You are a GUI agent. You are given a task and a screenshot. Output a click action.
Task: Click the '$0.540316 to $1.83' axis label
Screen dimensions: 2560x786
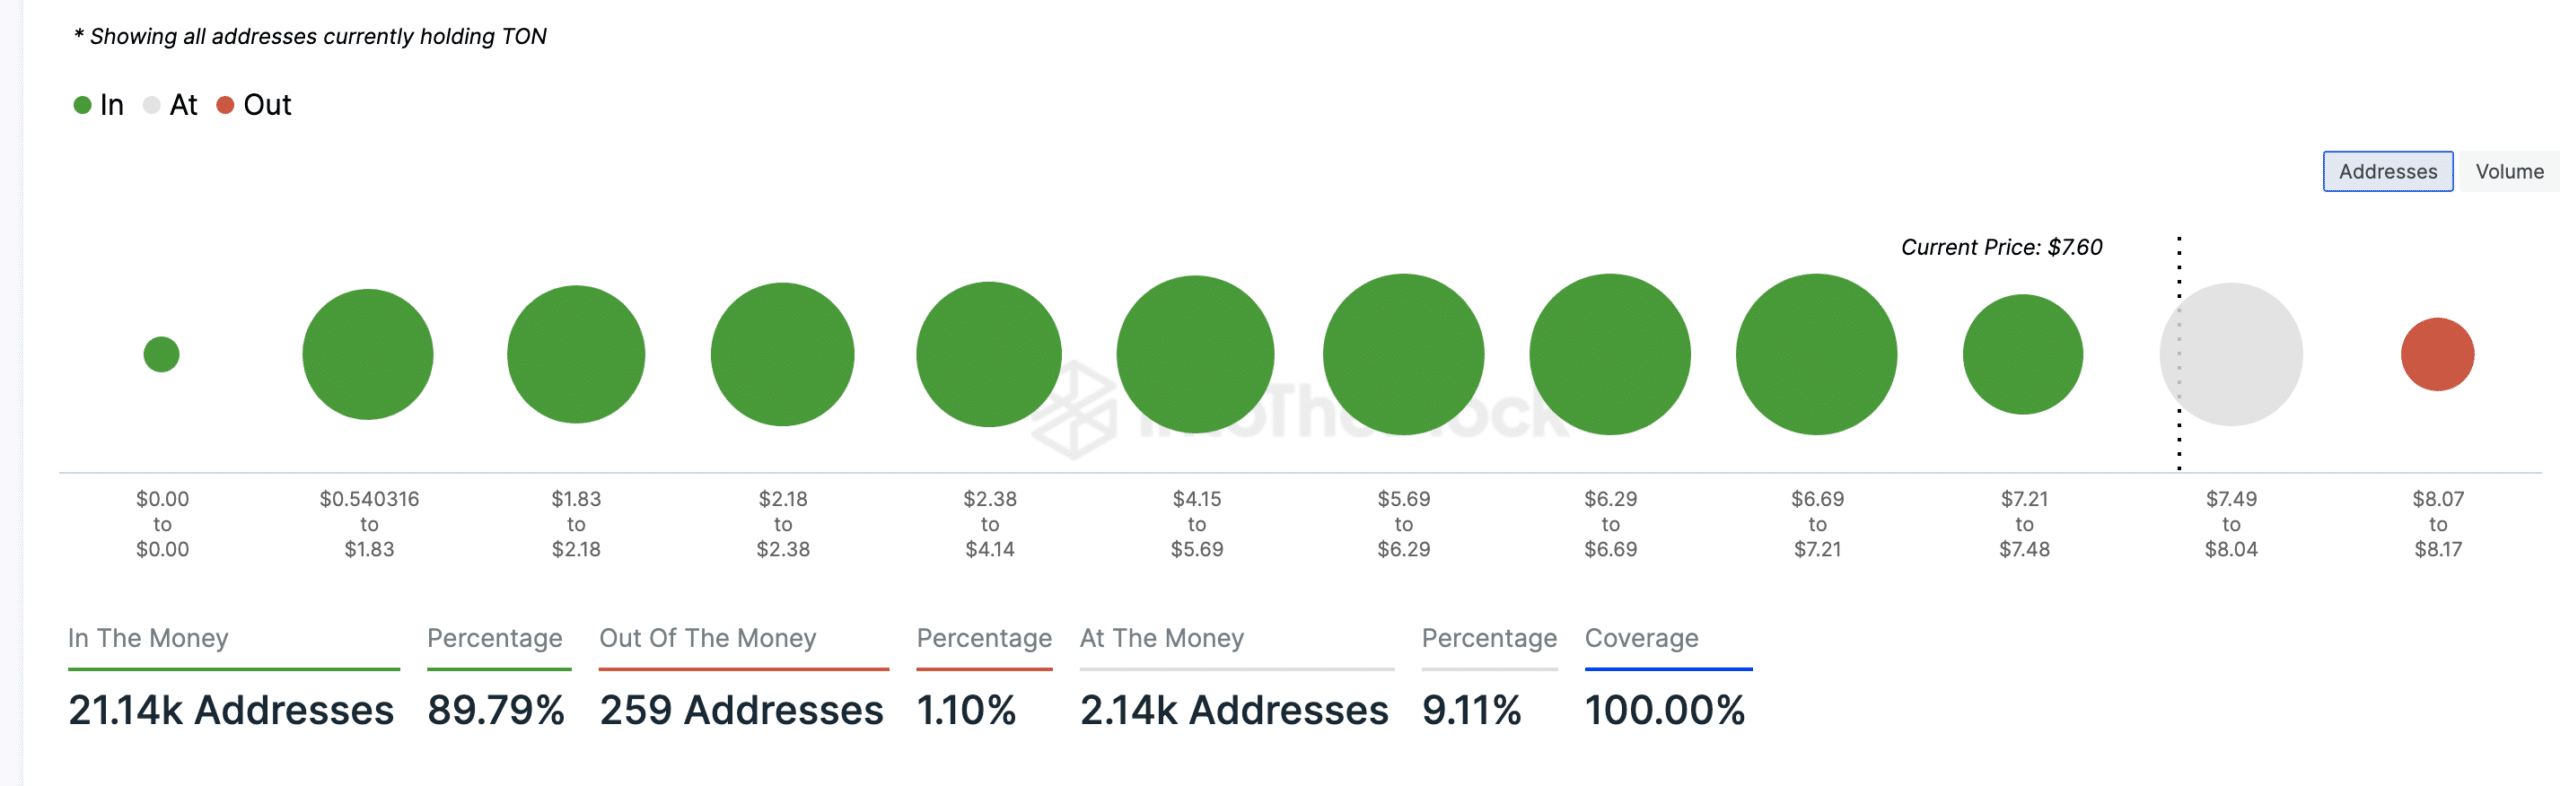tap(369, 524)
